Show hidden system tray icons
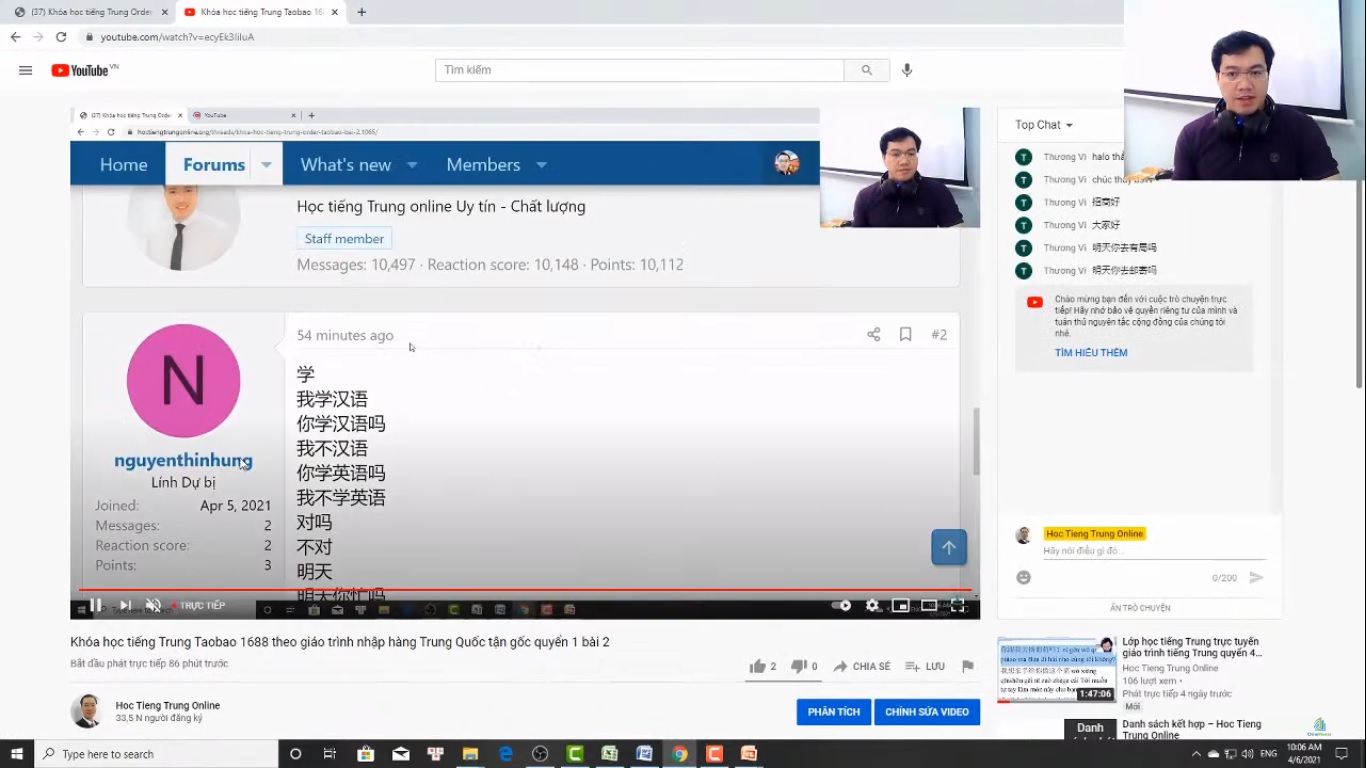1367x768 pixels. click(1196, 754)
